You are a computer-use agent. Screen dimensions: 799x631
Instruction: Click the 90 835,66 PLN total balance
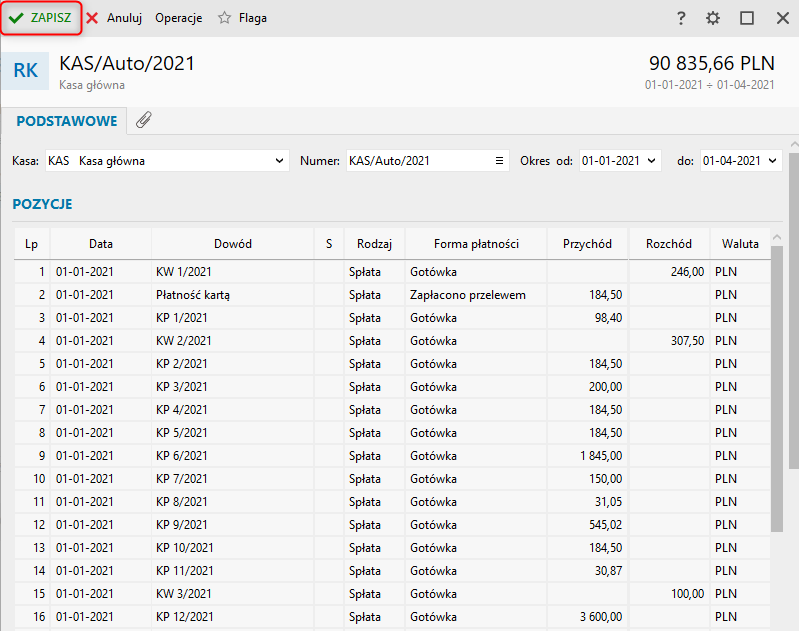pyautogui.click(x=712, y=63)
